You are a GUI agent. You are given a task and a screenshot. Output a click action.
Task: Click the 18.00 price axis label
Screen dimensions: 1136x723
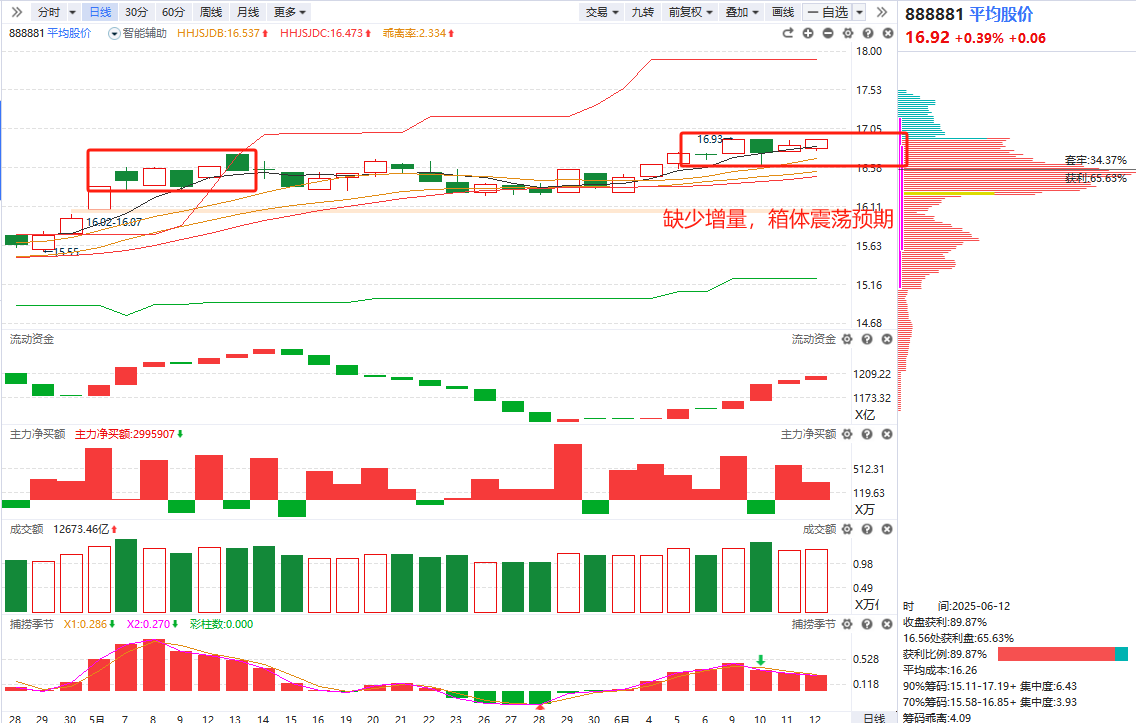(869, 51)
